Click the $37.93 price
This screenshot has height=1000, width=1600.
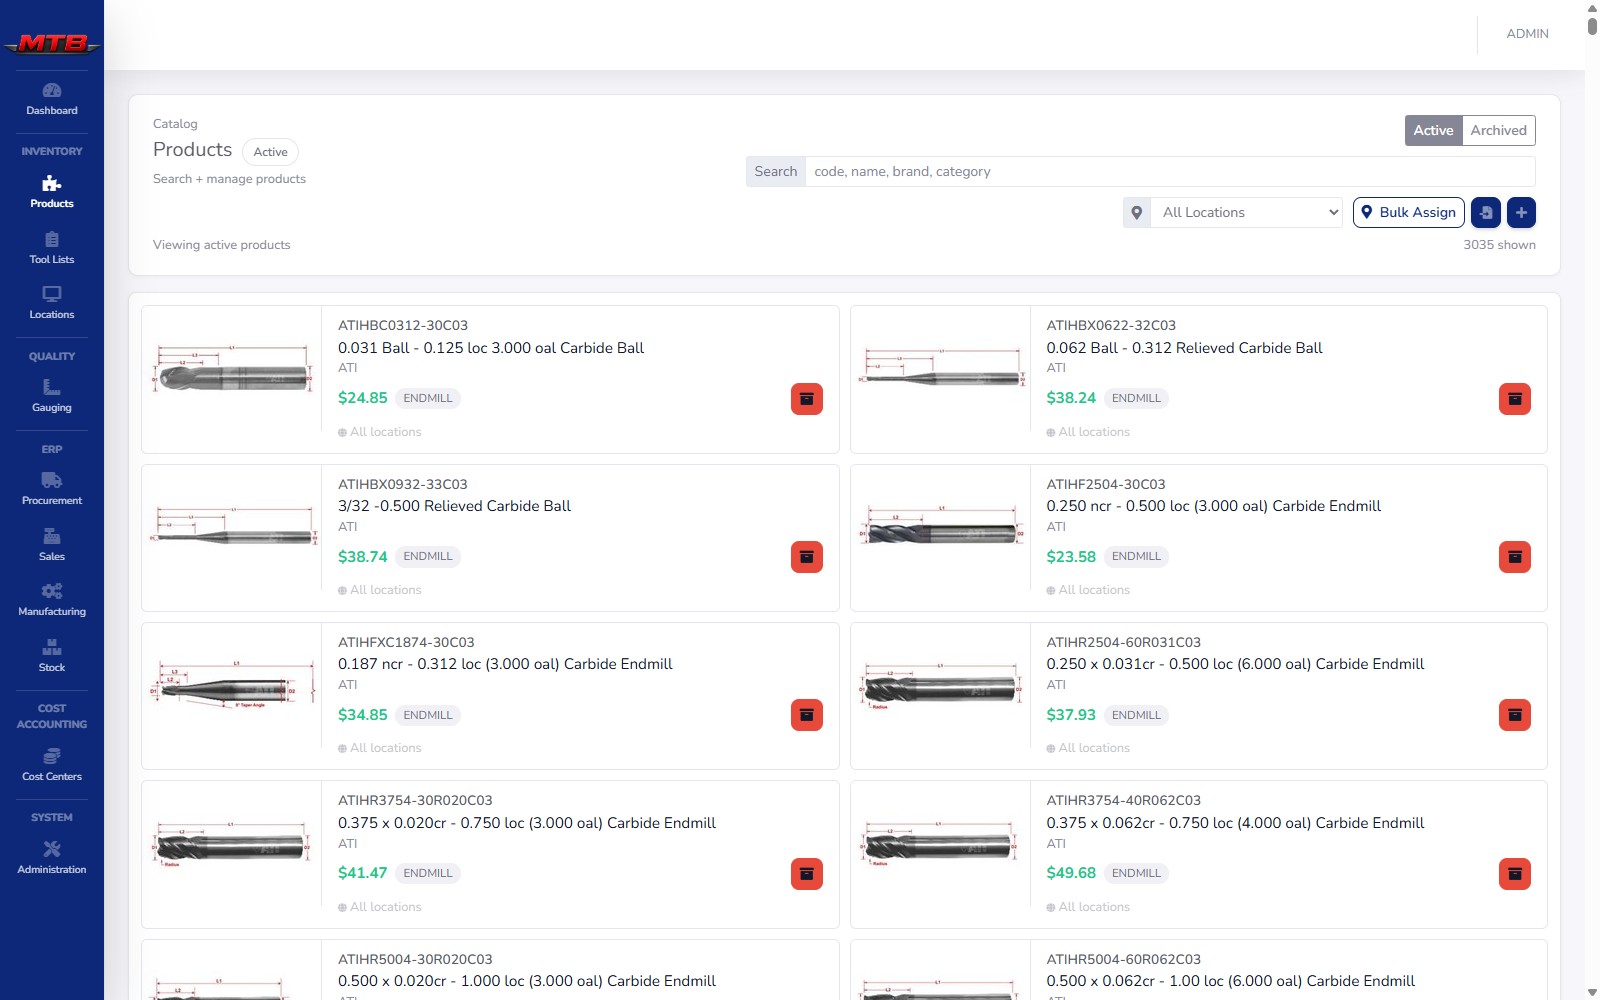(x=1071, y=715)
